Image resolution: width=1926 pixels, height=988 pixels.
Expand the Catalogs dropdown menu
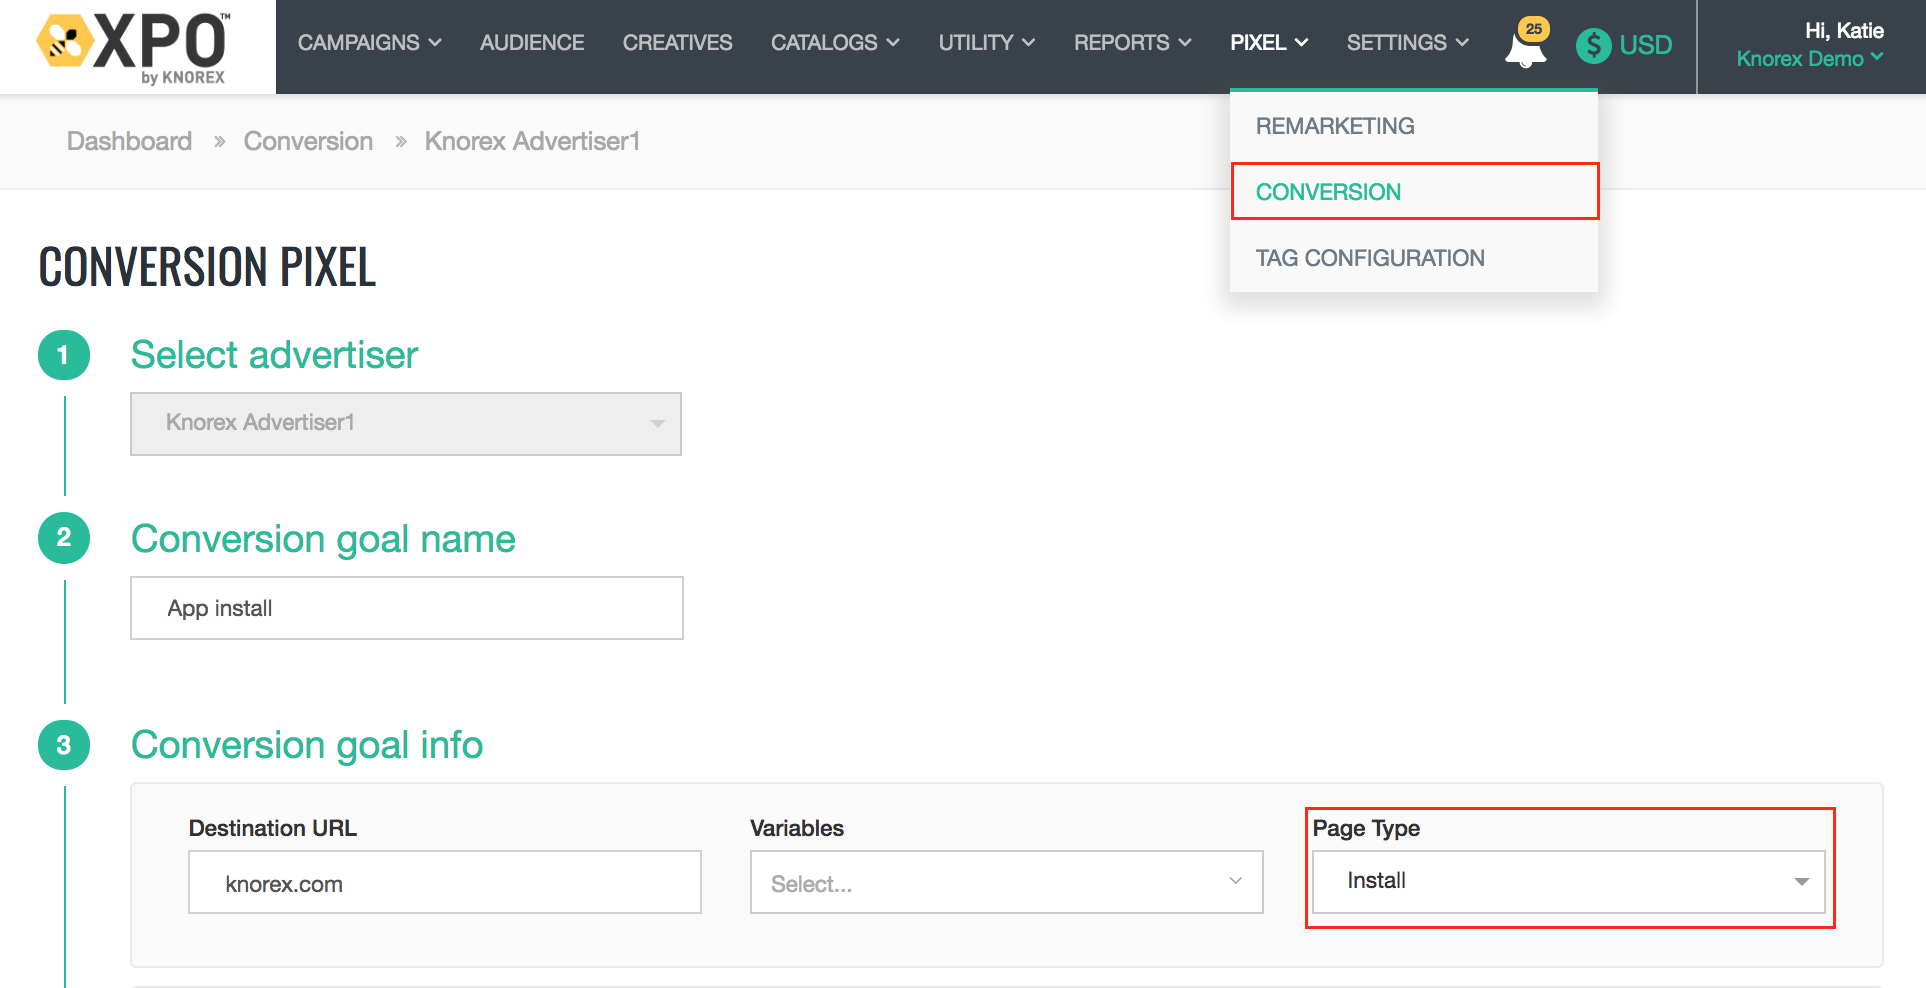coord(834,43)
